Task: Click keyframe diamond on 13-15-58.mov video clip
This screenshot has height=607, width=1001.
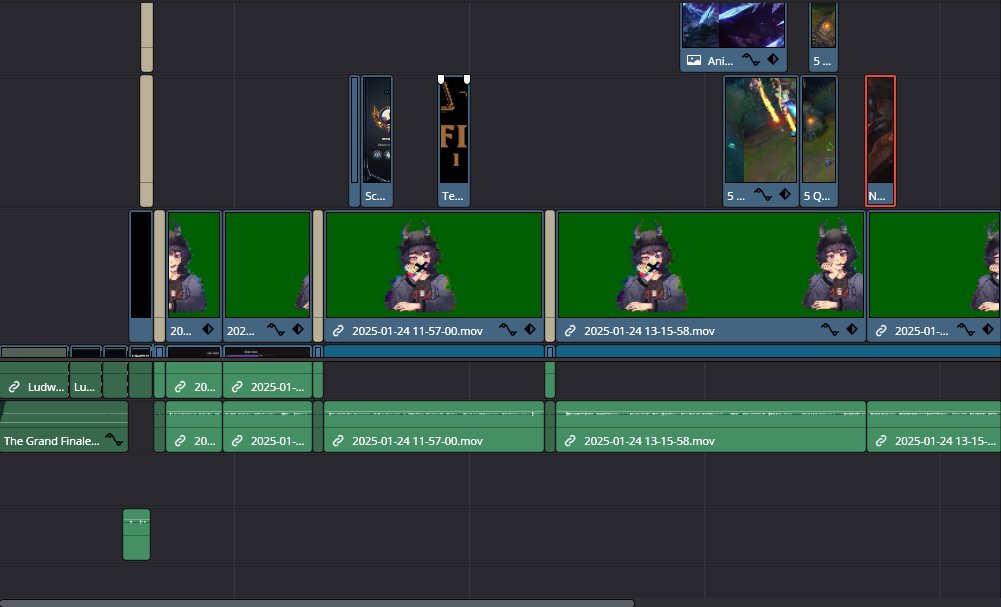Action: click(x=852, y=329)
